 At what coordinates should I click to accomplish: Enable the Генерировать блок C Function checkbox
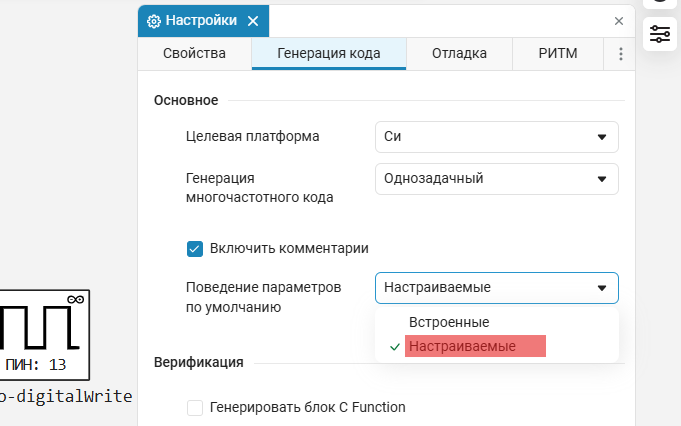click(x=195, y=408)
